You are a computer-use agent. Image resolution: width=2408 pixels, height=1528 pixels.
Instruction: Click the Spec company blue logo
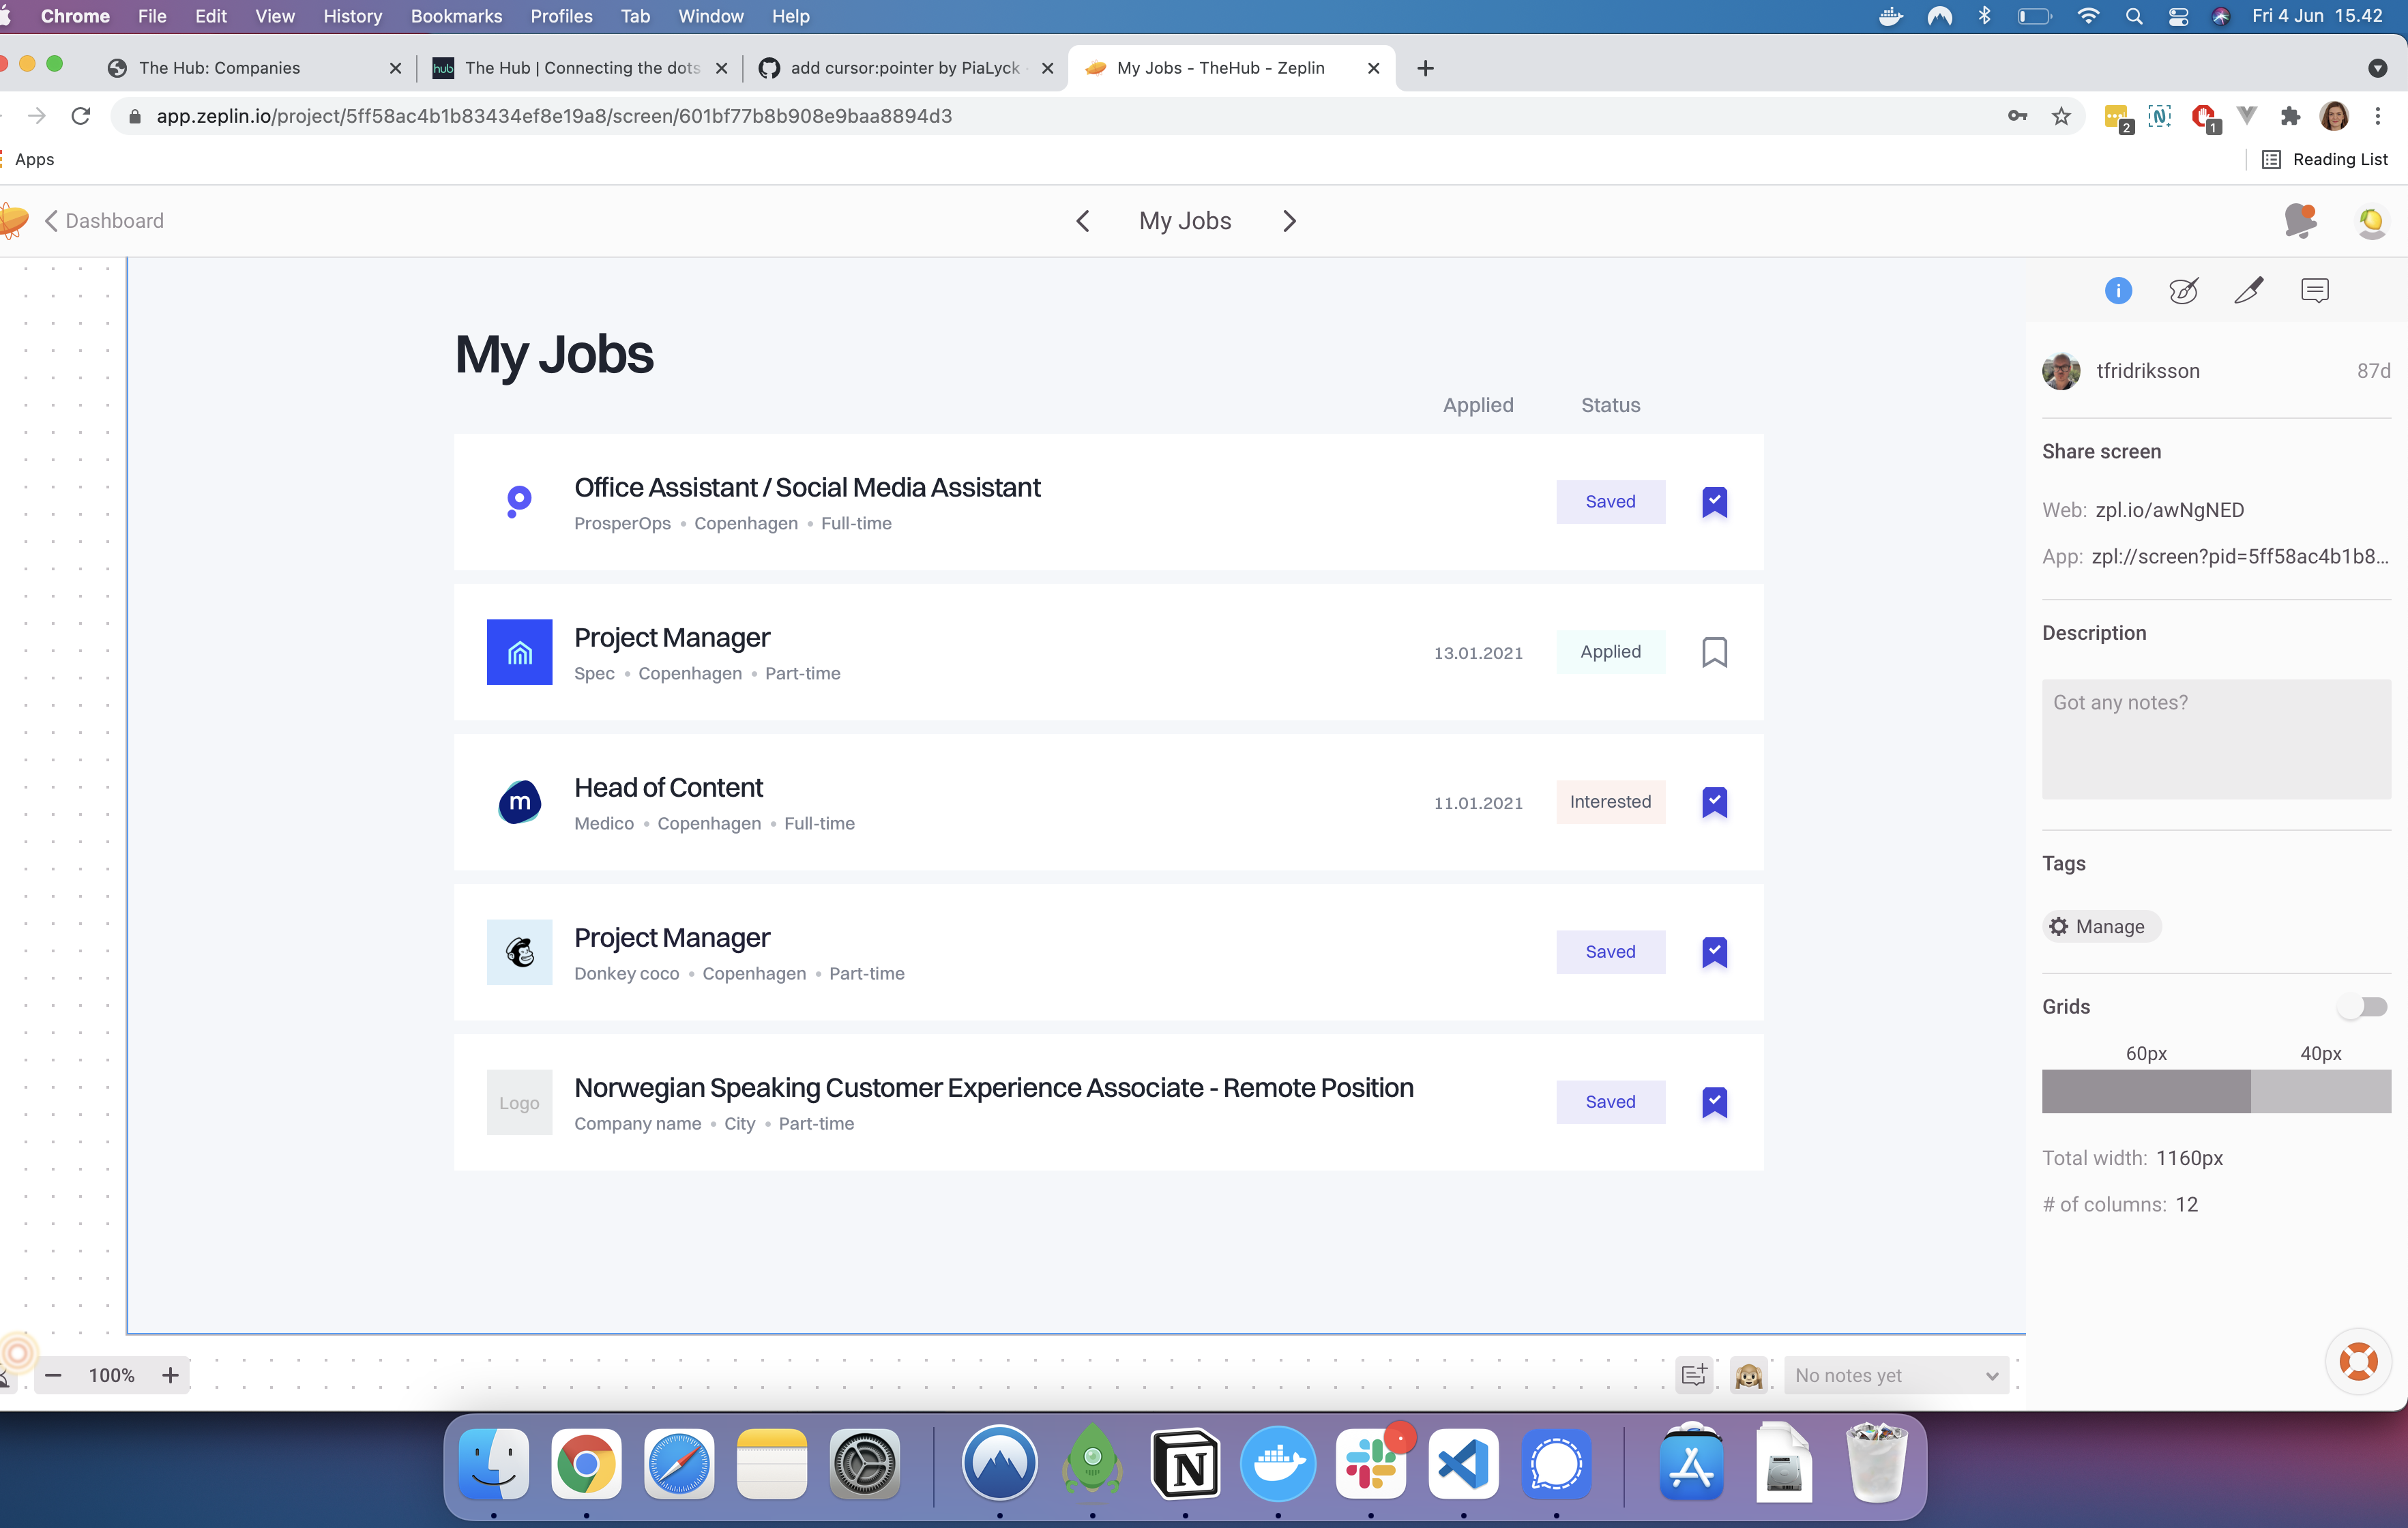click(x=519, y=652)
